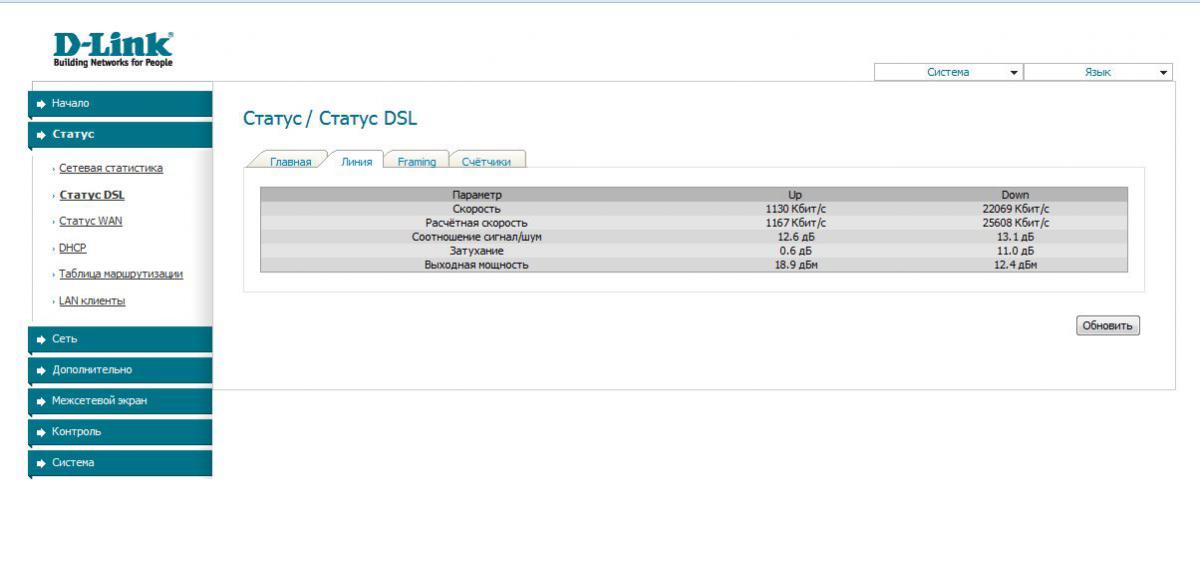Expand the Межсетевой экран section

(99, 401)
